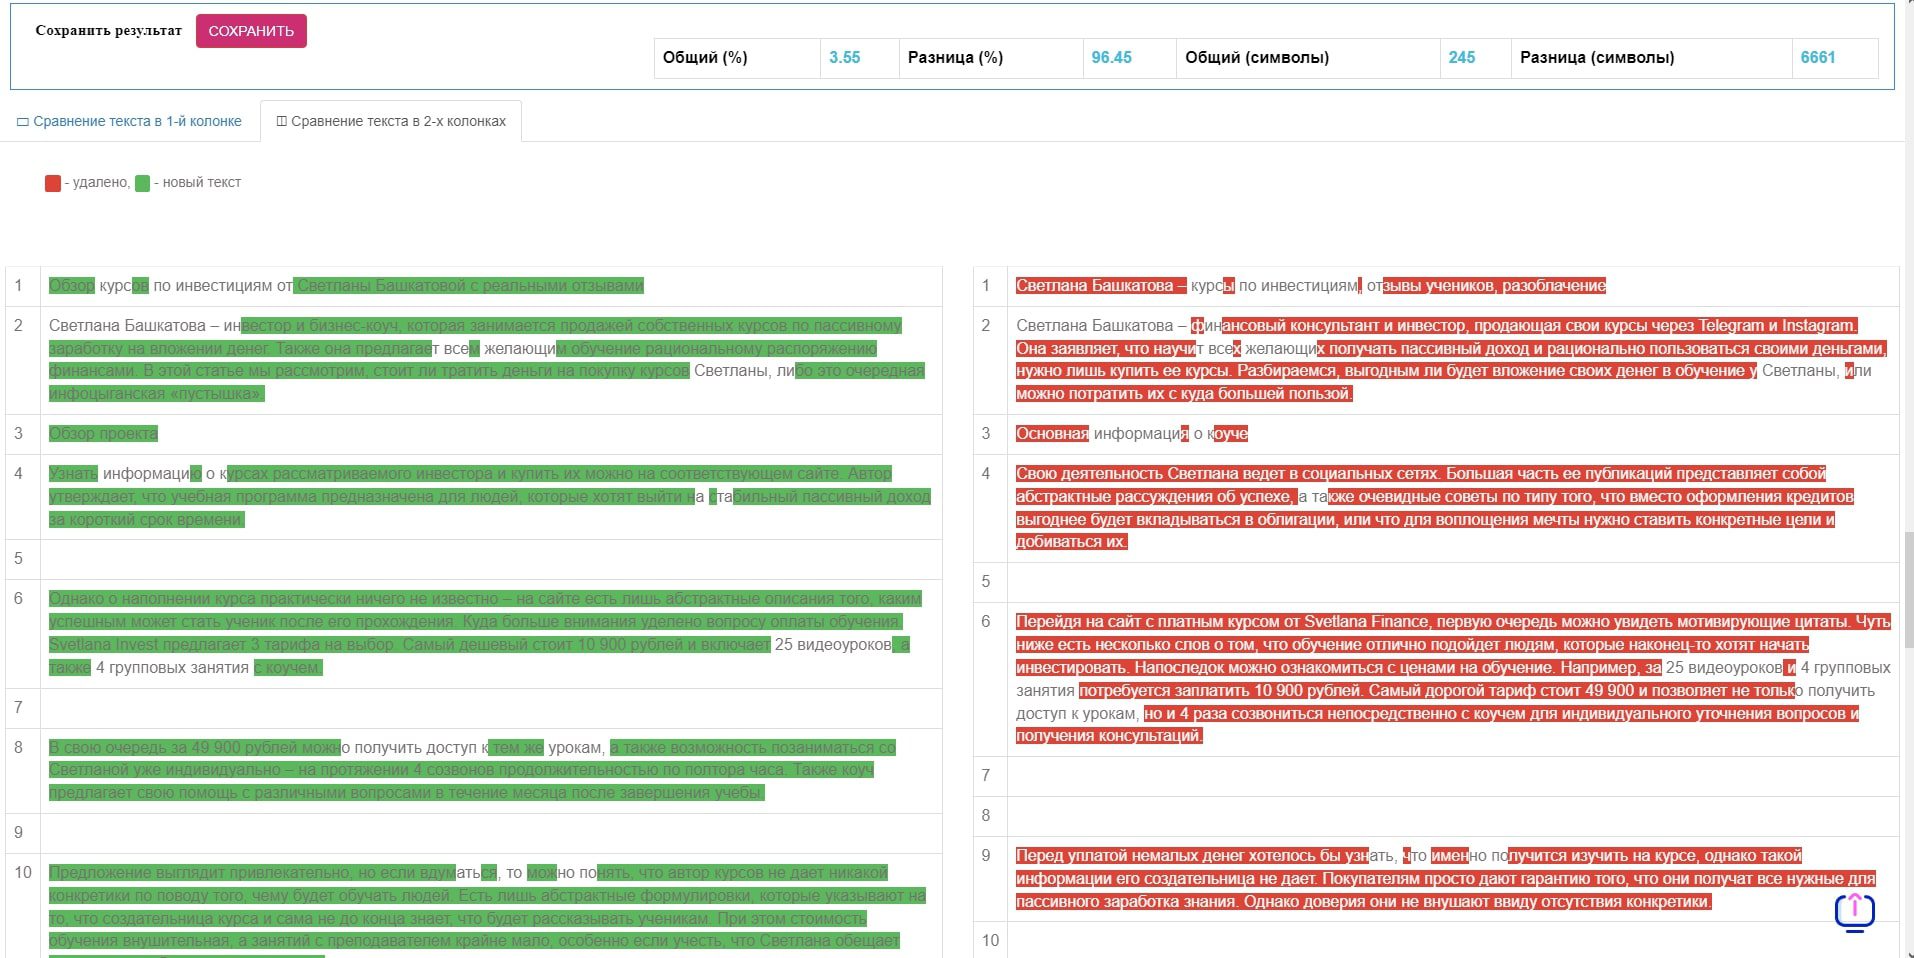Click right paragraph starting Перед уплатой немалых денег
Viewport: 1914px width, 958px height.
pos(1446,879)
